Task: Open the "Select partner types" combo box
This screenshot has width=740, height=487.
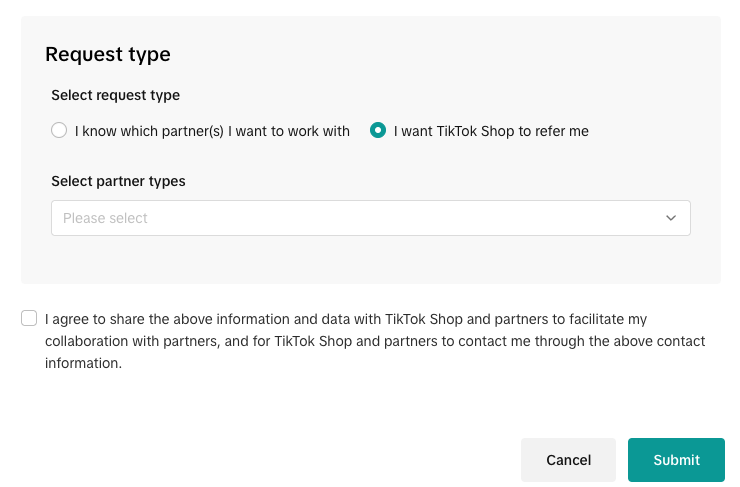Action: (370, 218)
